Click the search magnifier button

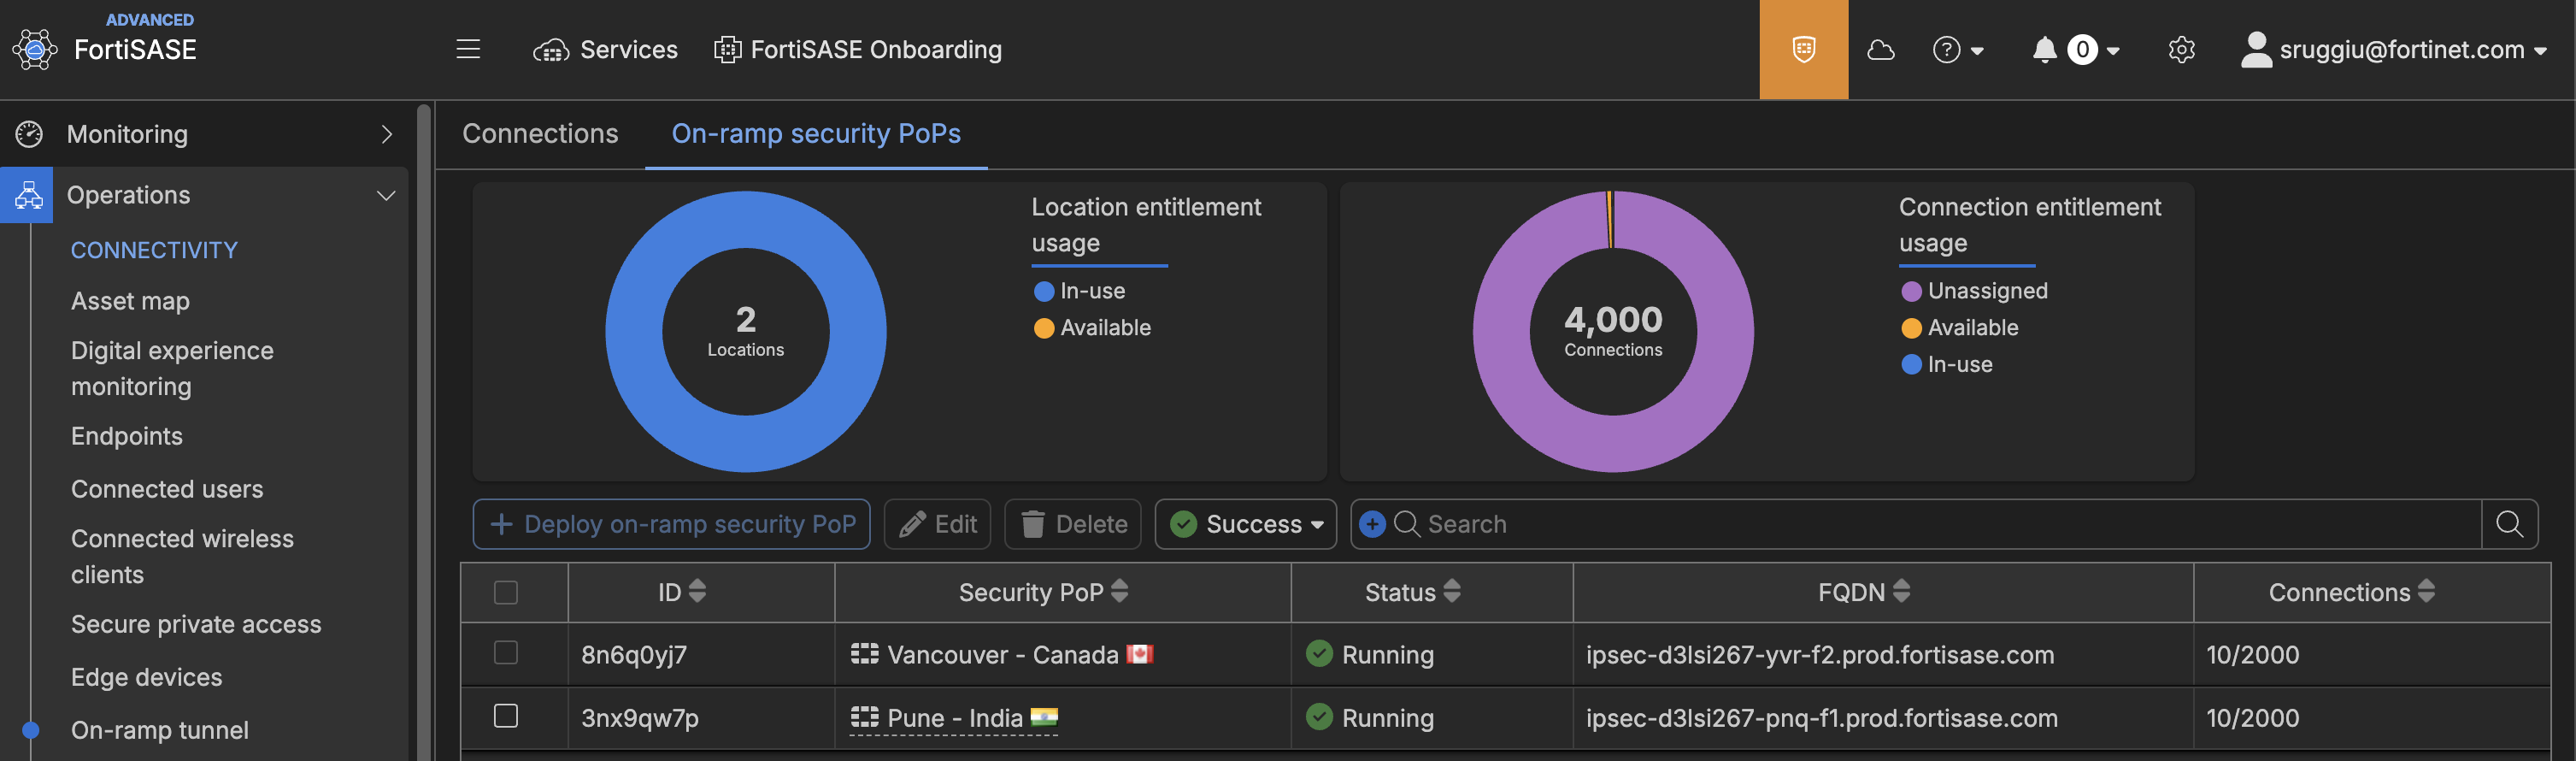click(2509, 524)
